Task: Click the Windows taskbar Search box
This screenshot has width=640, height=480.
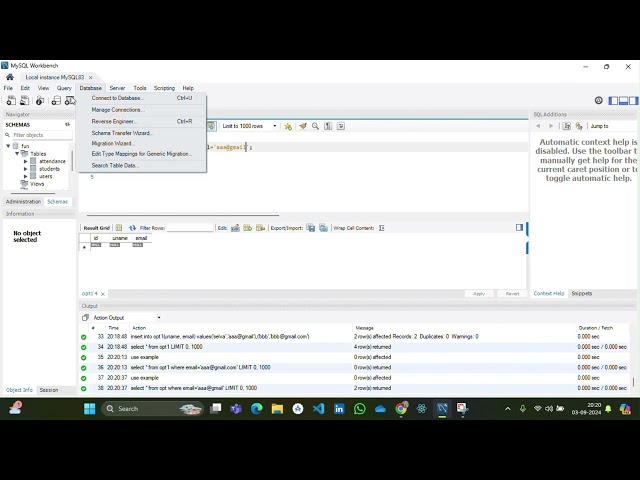Action: (x=152, y=408)
